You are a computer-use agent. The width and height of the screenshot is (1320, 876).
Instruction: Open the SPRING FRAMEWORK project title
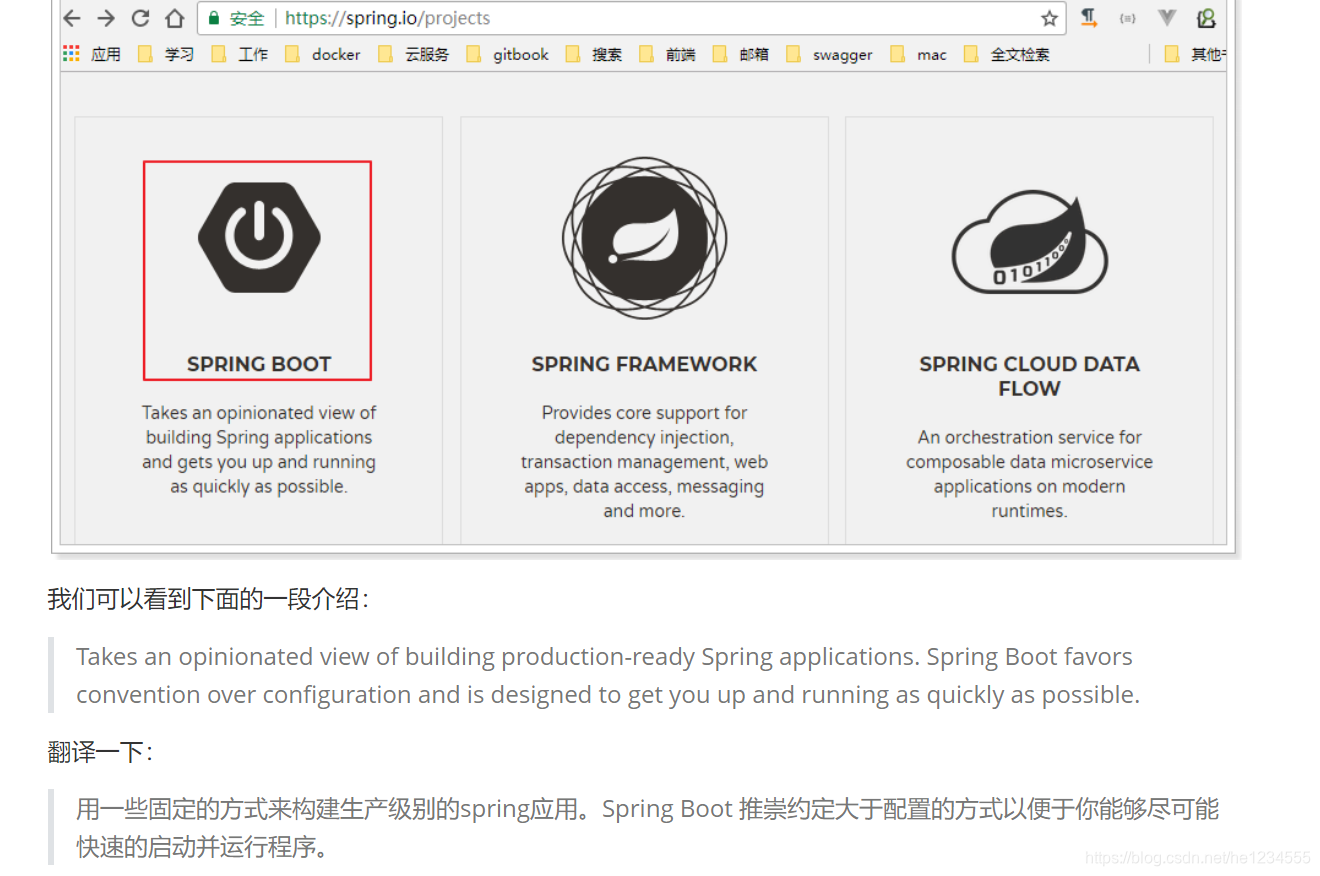(644, 364)
